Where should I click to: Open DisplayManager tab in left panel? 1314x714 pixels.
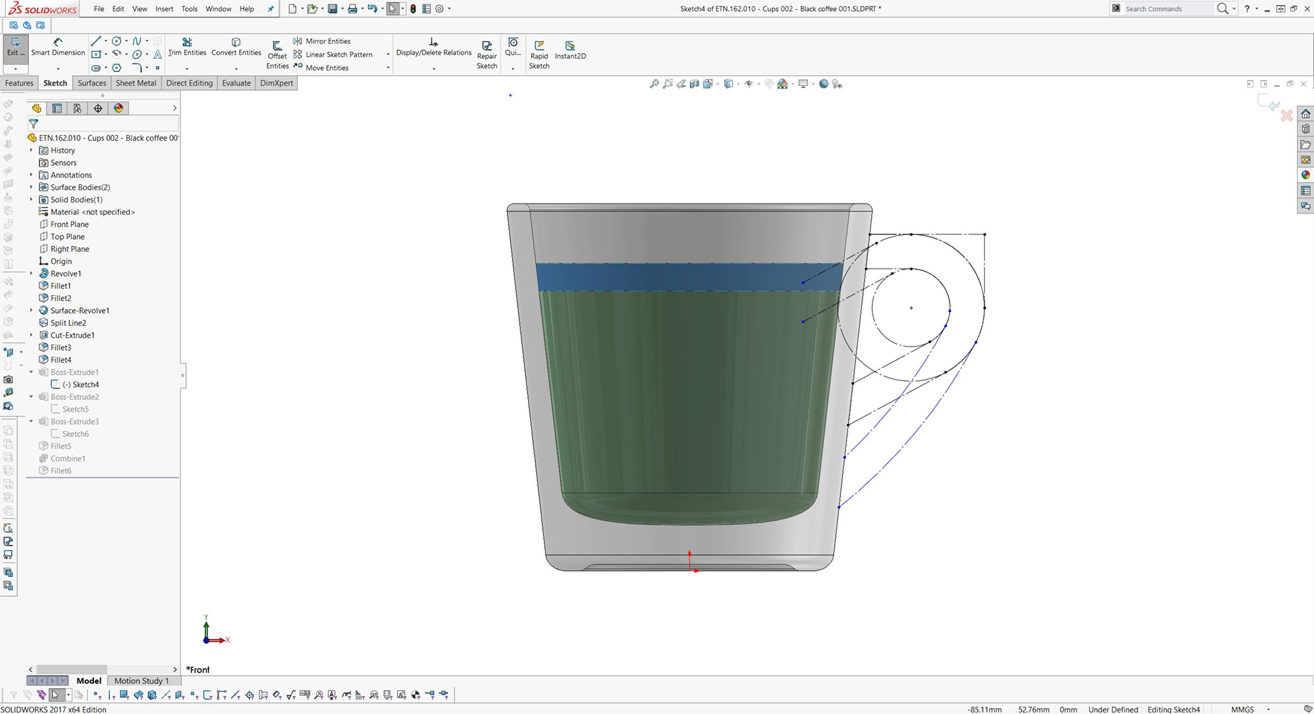pyautogui.click(x=119, y=108)
